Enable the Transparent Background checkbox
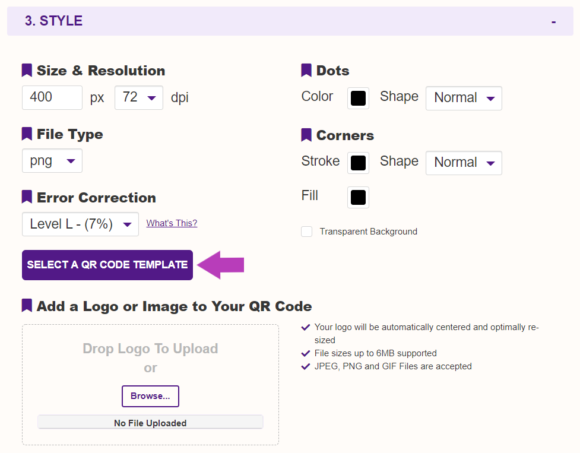This screenshot has width=580, height=453. [307, 231]
